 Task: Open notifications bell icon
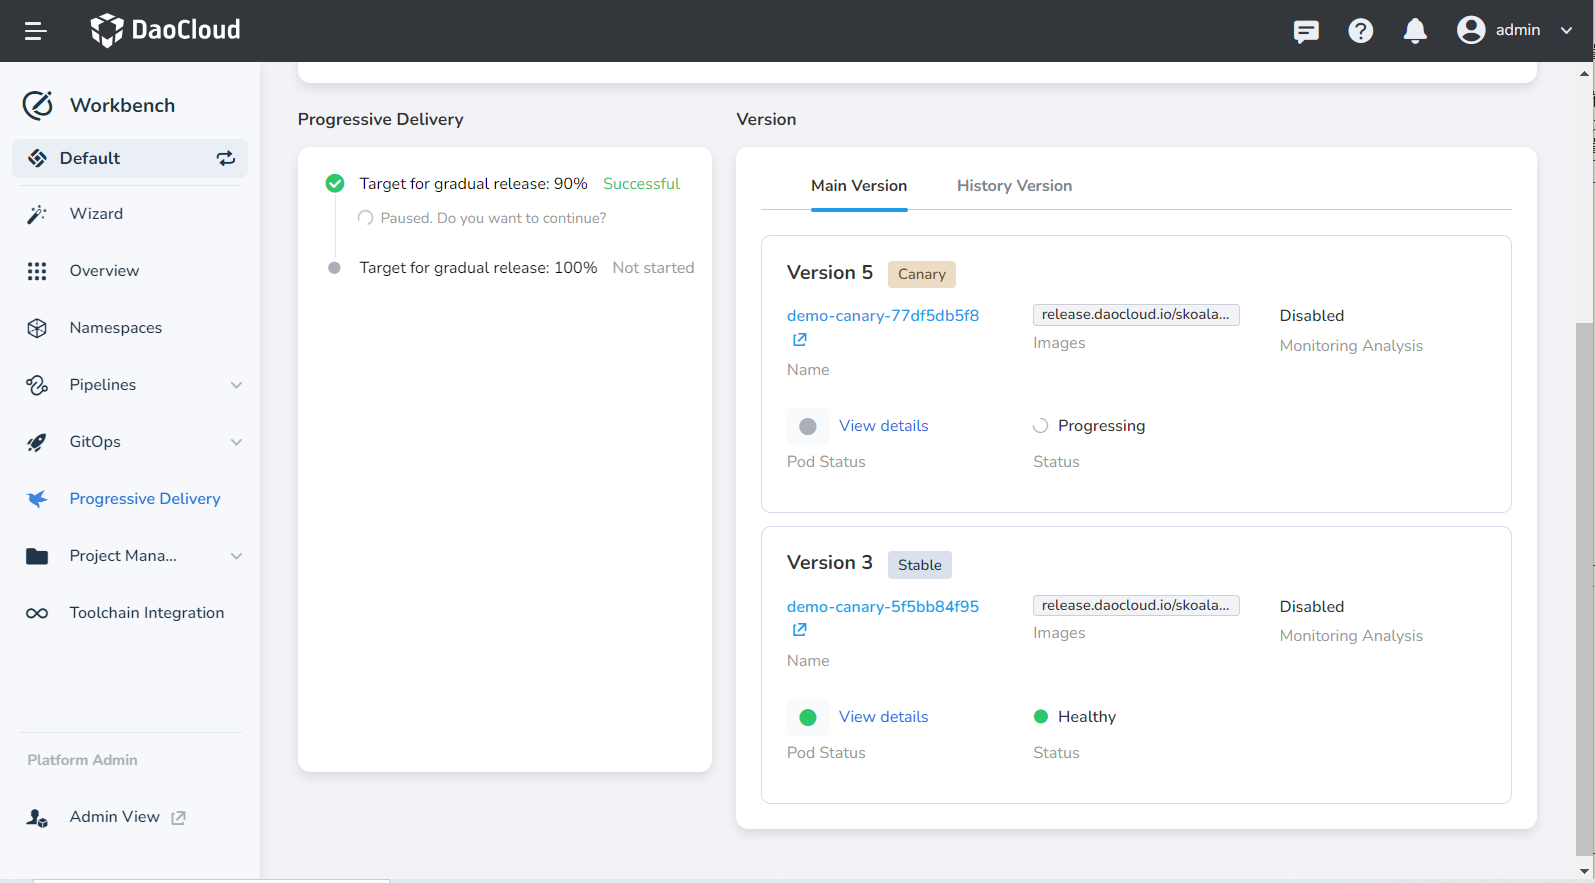1415,31
